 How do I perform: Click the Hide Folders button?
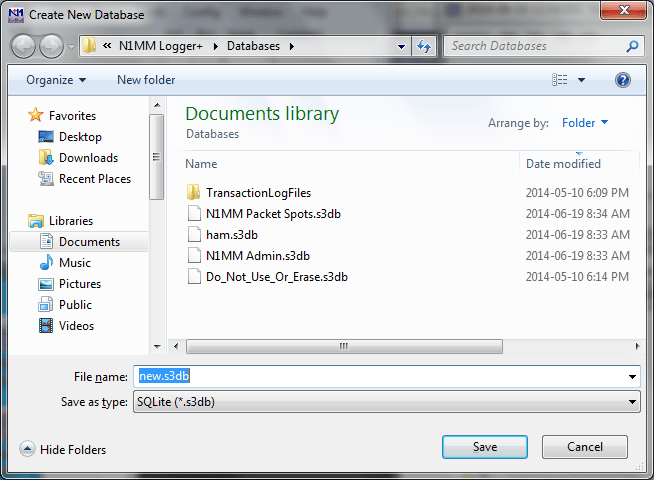pyautogui.click(x=63, y=449)
